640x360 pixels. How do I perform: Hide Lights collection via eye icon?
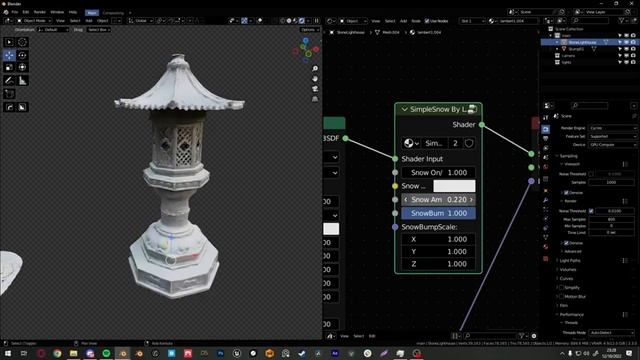click(626, 62)
